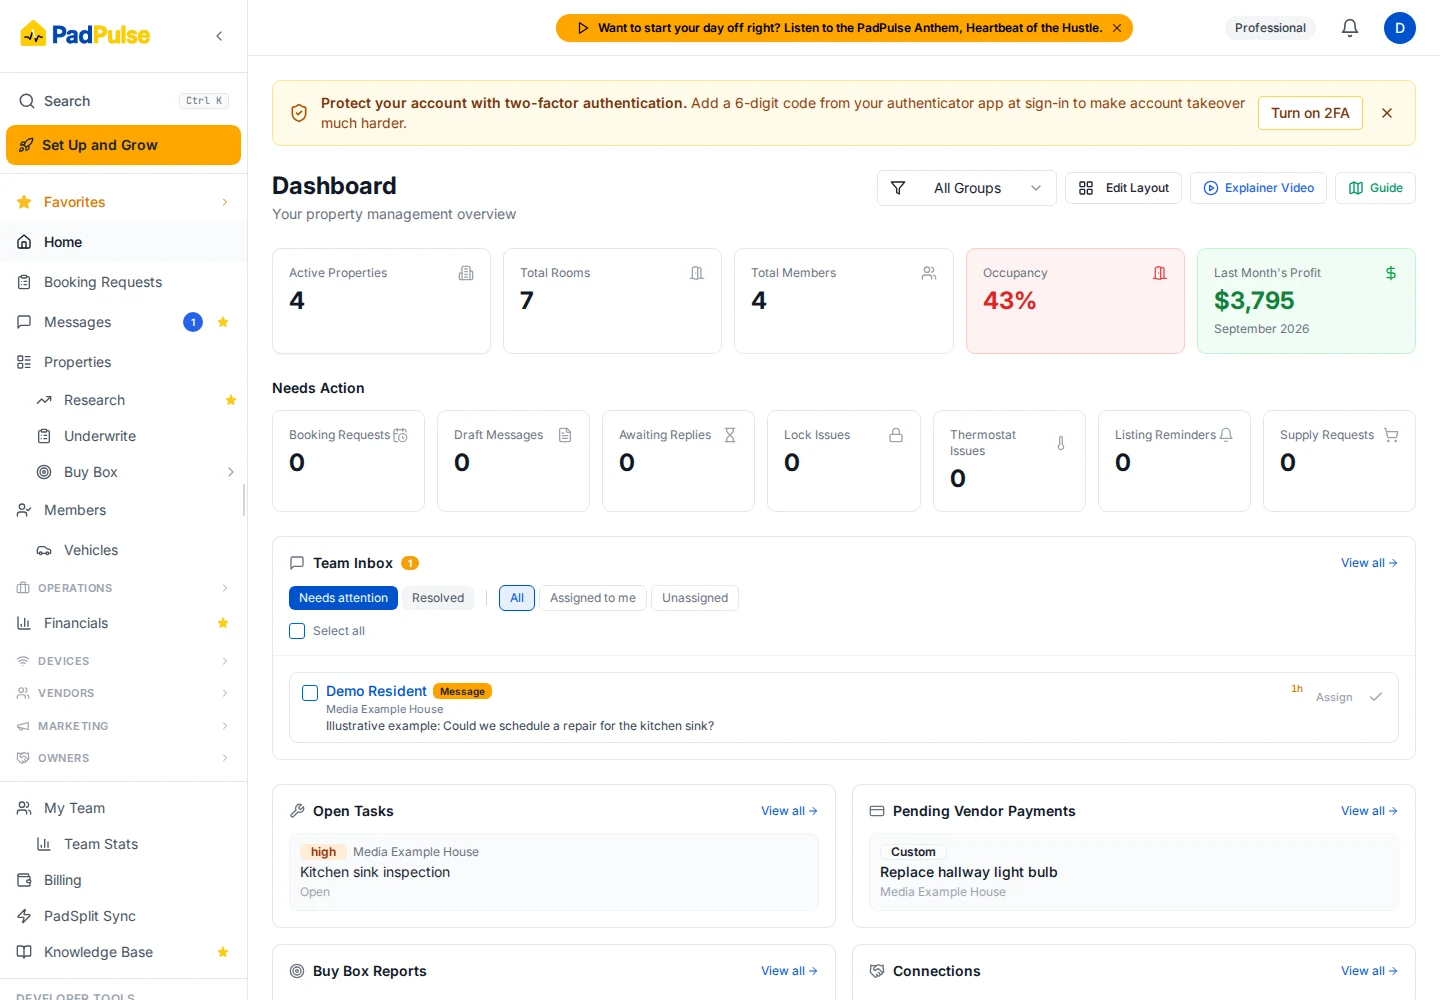1440x1000 pixels.
Task: Mark Demo Resident message resolved checkmark
Action: (x=1375, y=697)
